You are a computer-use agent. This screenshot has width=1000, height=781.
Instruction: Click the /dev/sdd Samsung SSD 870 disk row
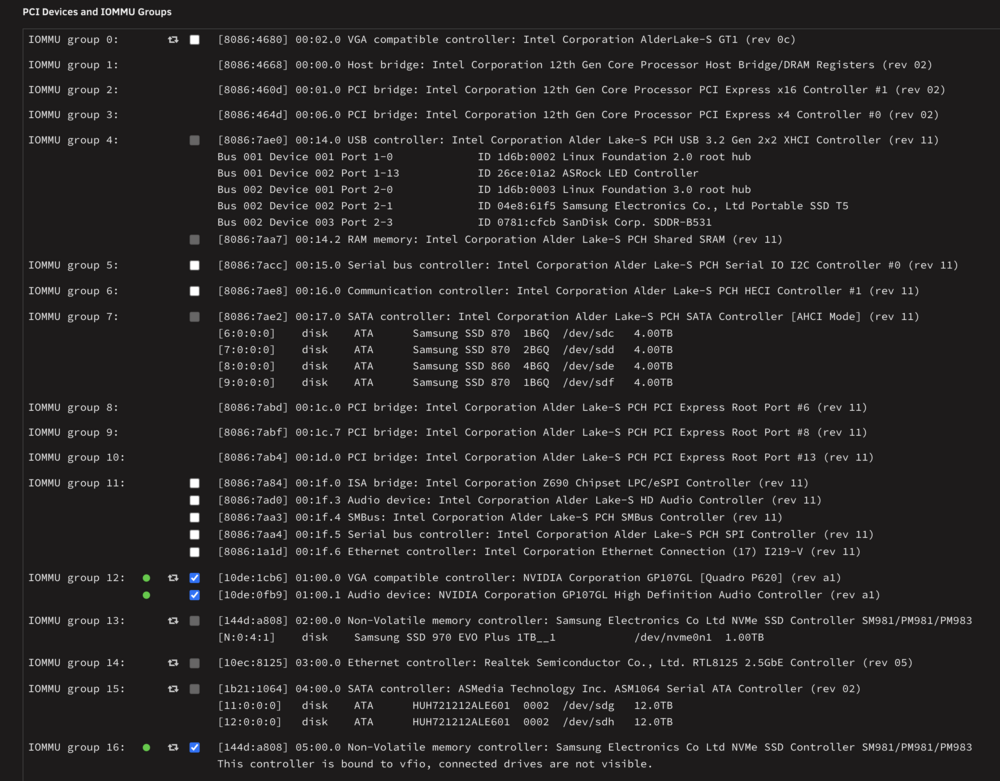pos(445,349)
